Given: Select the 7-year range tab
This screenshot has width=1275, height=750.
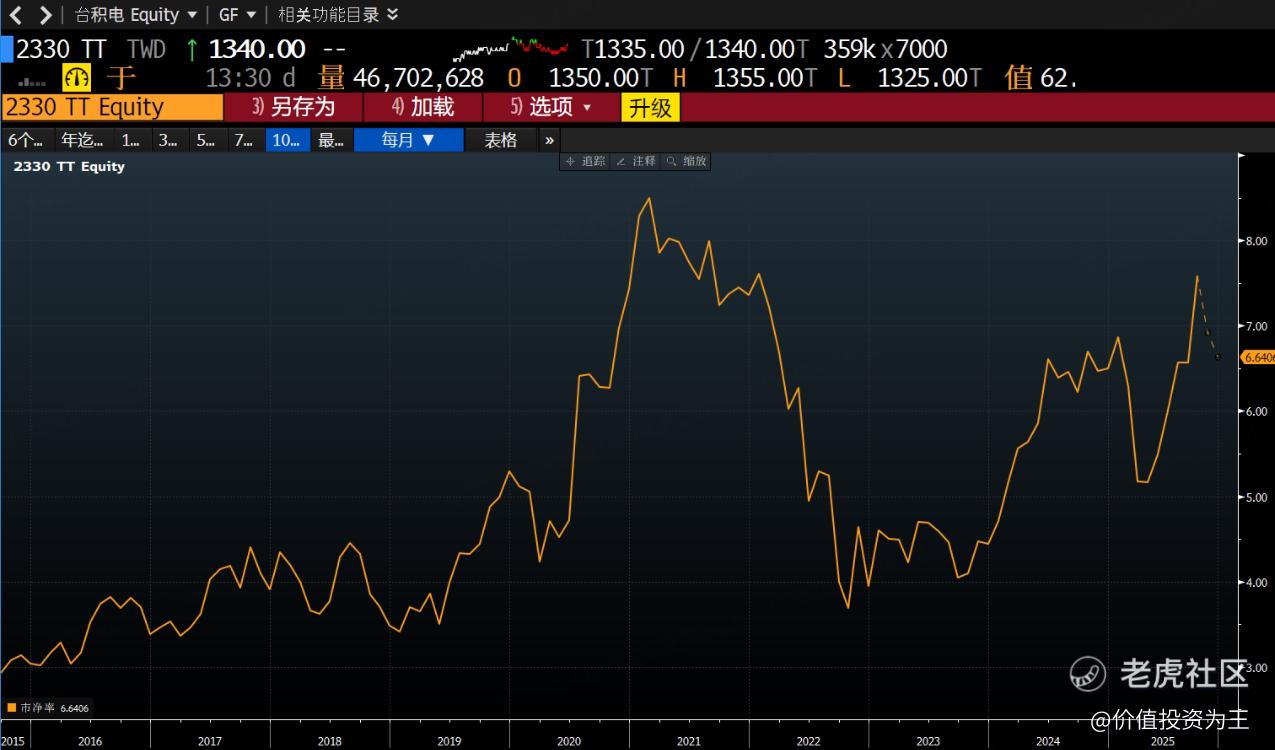Looking at the screenshot, I should 244,140.
